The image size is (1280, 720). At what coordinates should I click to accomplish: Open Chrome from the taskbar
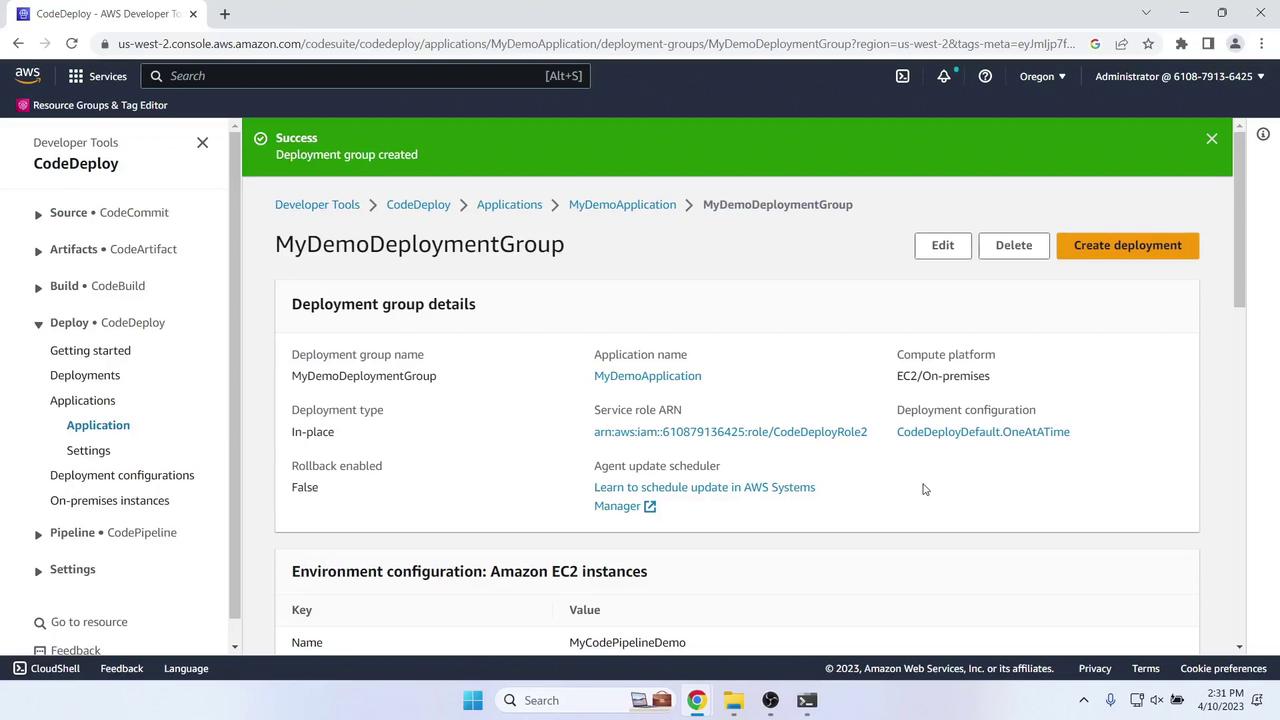pyautogui.click(x=697, y=700)
